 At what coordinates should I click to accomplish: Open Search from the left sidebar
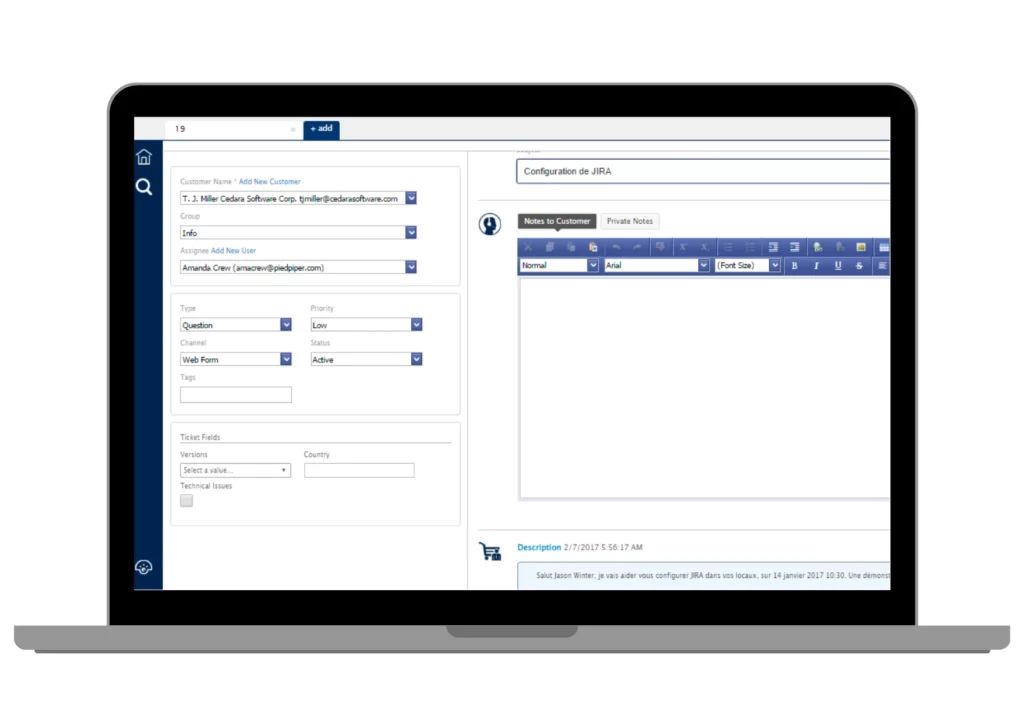tap(144, 186)
